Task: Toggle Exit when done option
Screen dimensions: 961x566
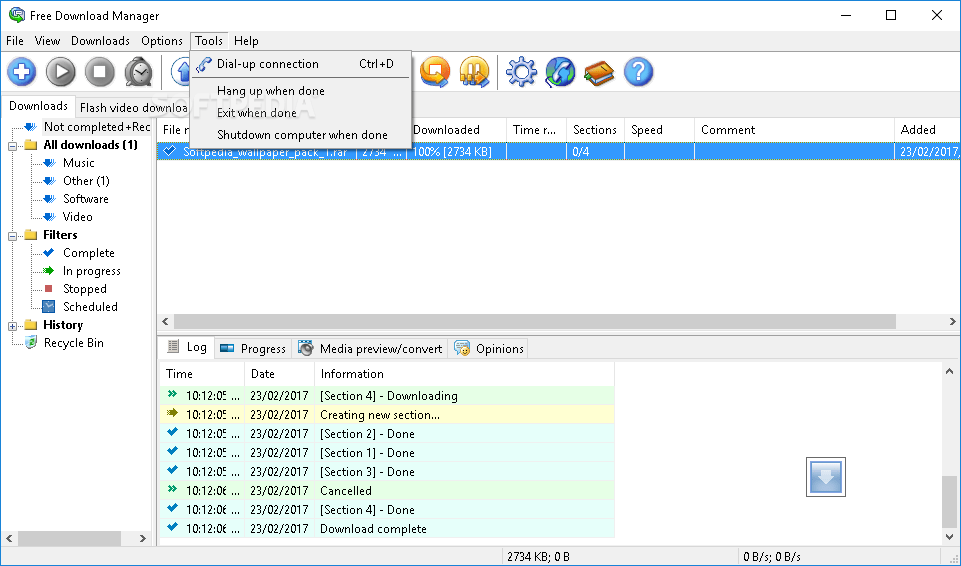Action: pyautogui.click(x=300, y=113)
